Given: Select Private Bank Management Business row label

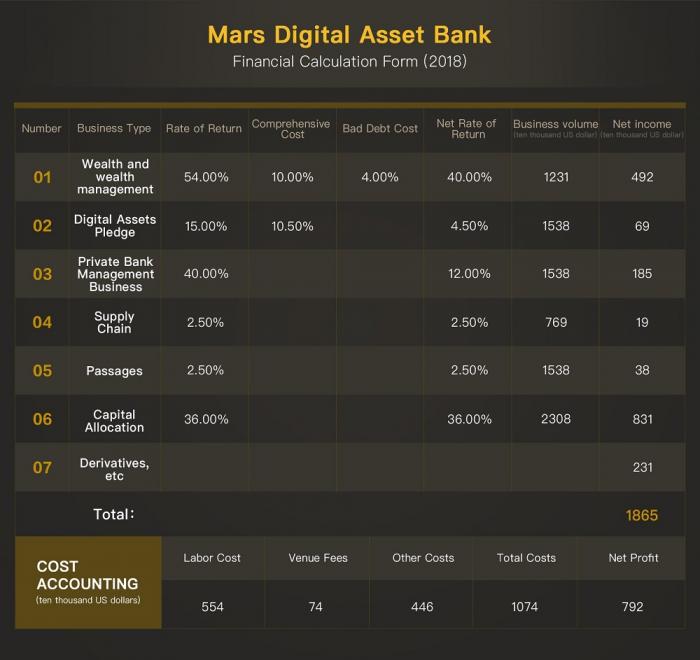Looking at the screenshot, I should tap(116, 274).
